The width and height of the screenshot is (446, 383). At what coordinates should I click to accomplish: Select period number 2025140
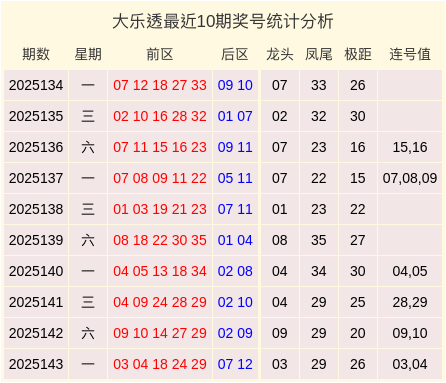coord(36,271)
